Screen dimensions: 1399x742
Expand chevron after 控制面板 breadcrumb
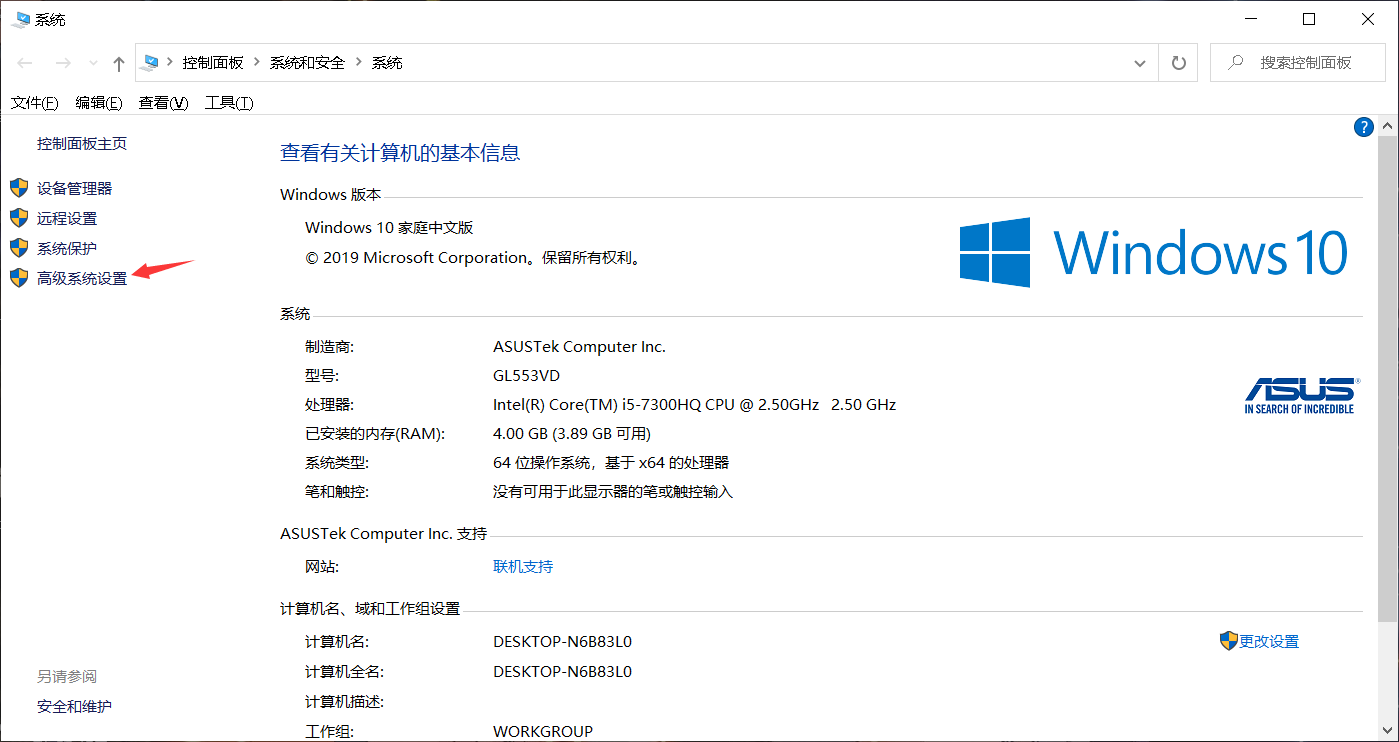pyautogui.click(x=257, y=62)
